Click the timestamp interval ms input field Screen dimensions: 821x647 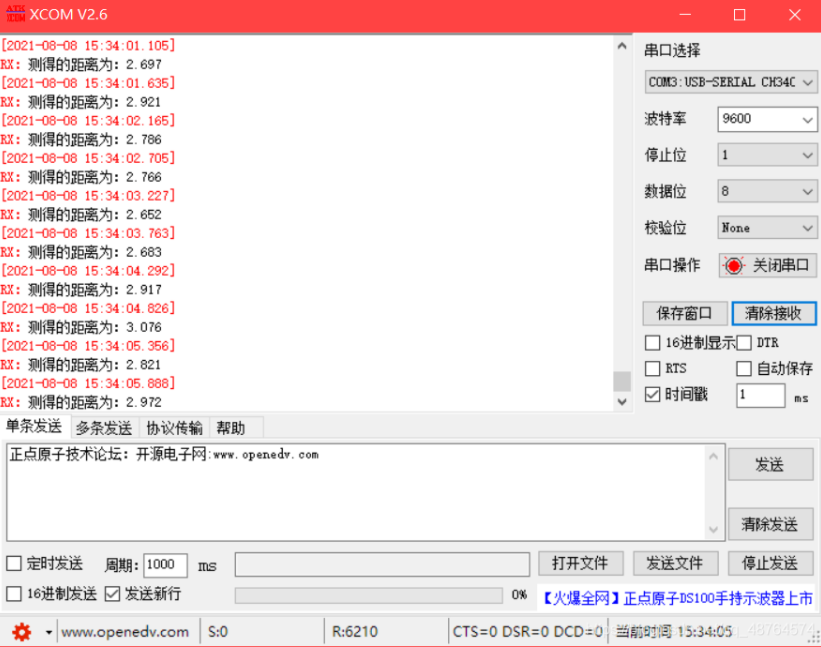point(761,395)
